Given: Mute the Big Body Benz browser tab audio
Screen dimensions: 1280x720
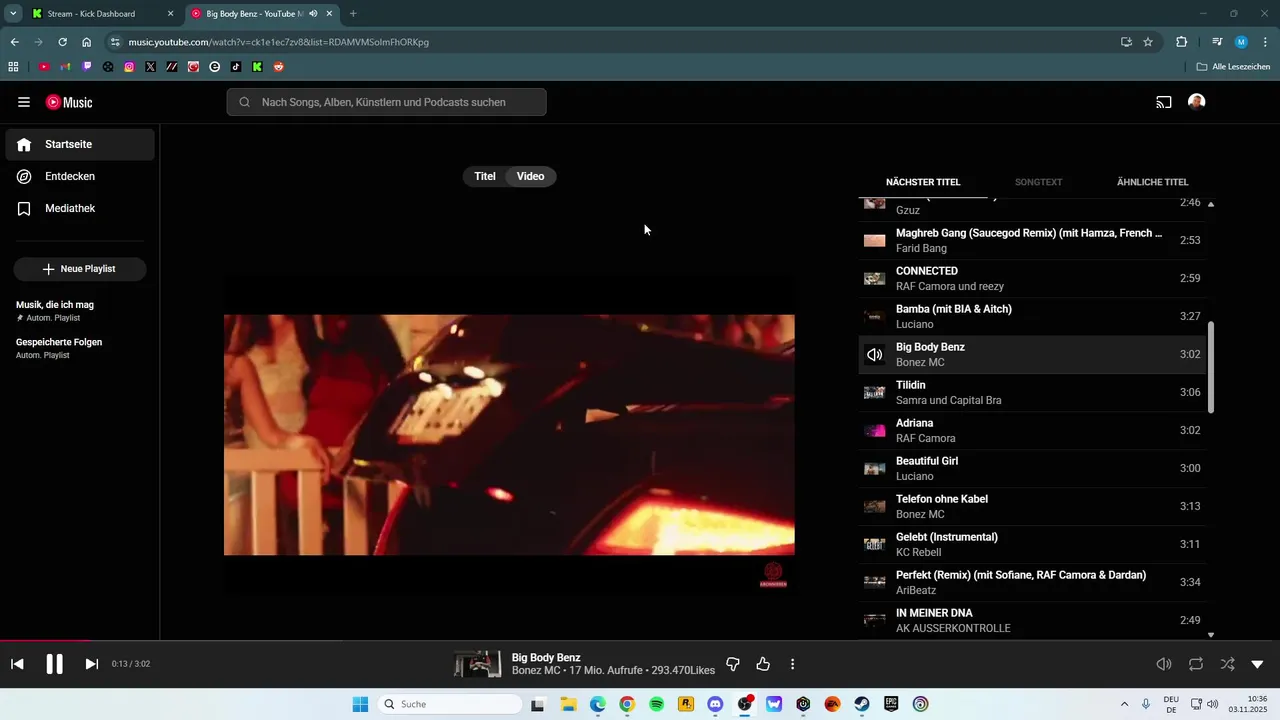Looking at the screenshot, I should pyautogui.click(x=313, y=14).
